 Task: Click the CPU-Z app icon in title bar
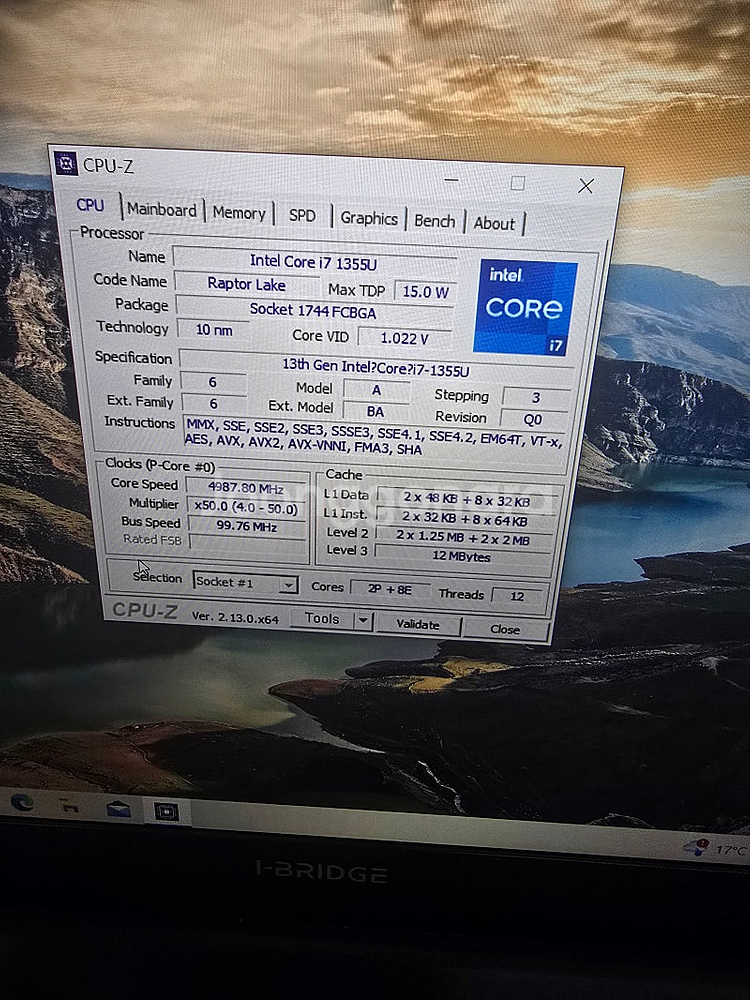[65, 163]
